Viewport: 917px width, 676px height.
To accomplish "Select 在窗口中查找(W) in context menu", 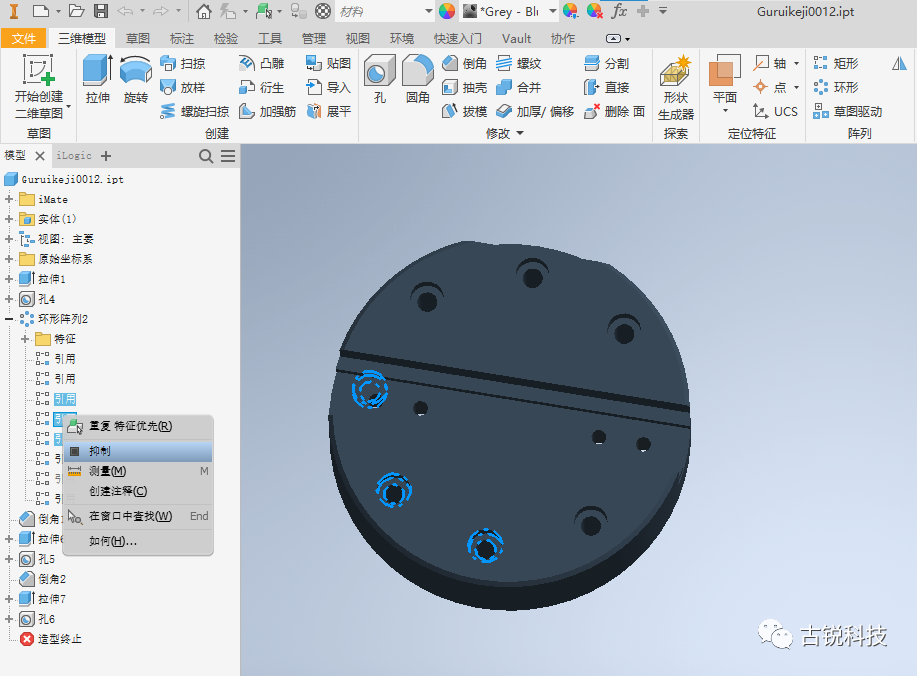I will tap(138, 516).
